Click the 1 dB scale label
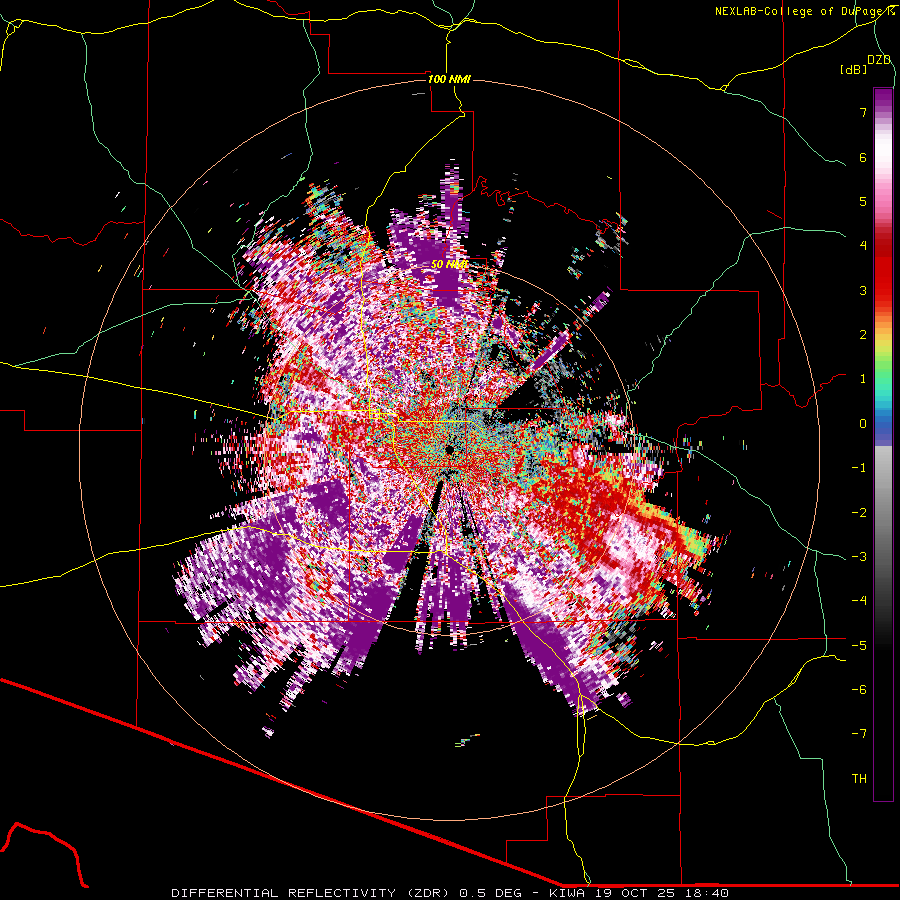900x900 pixels. coord(863,379)
